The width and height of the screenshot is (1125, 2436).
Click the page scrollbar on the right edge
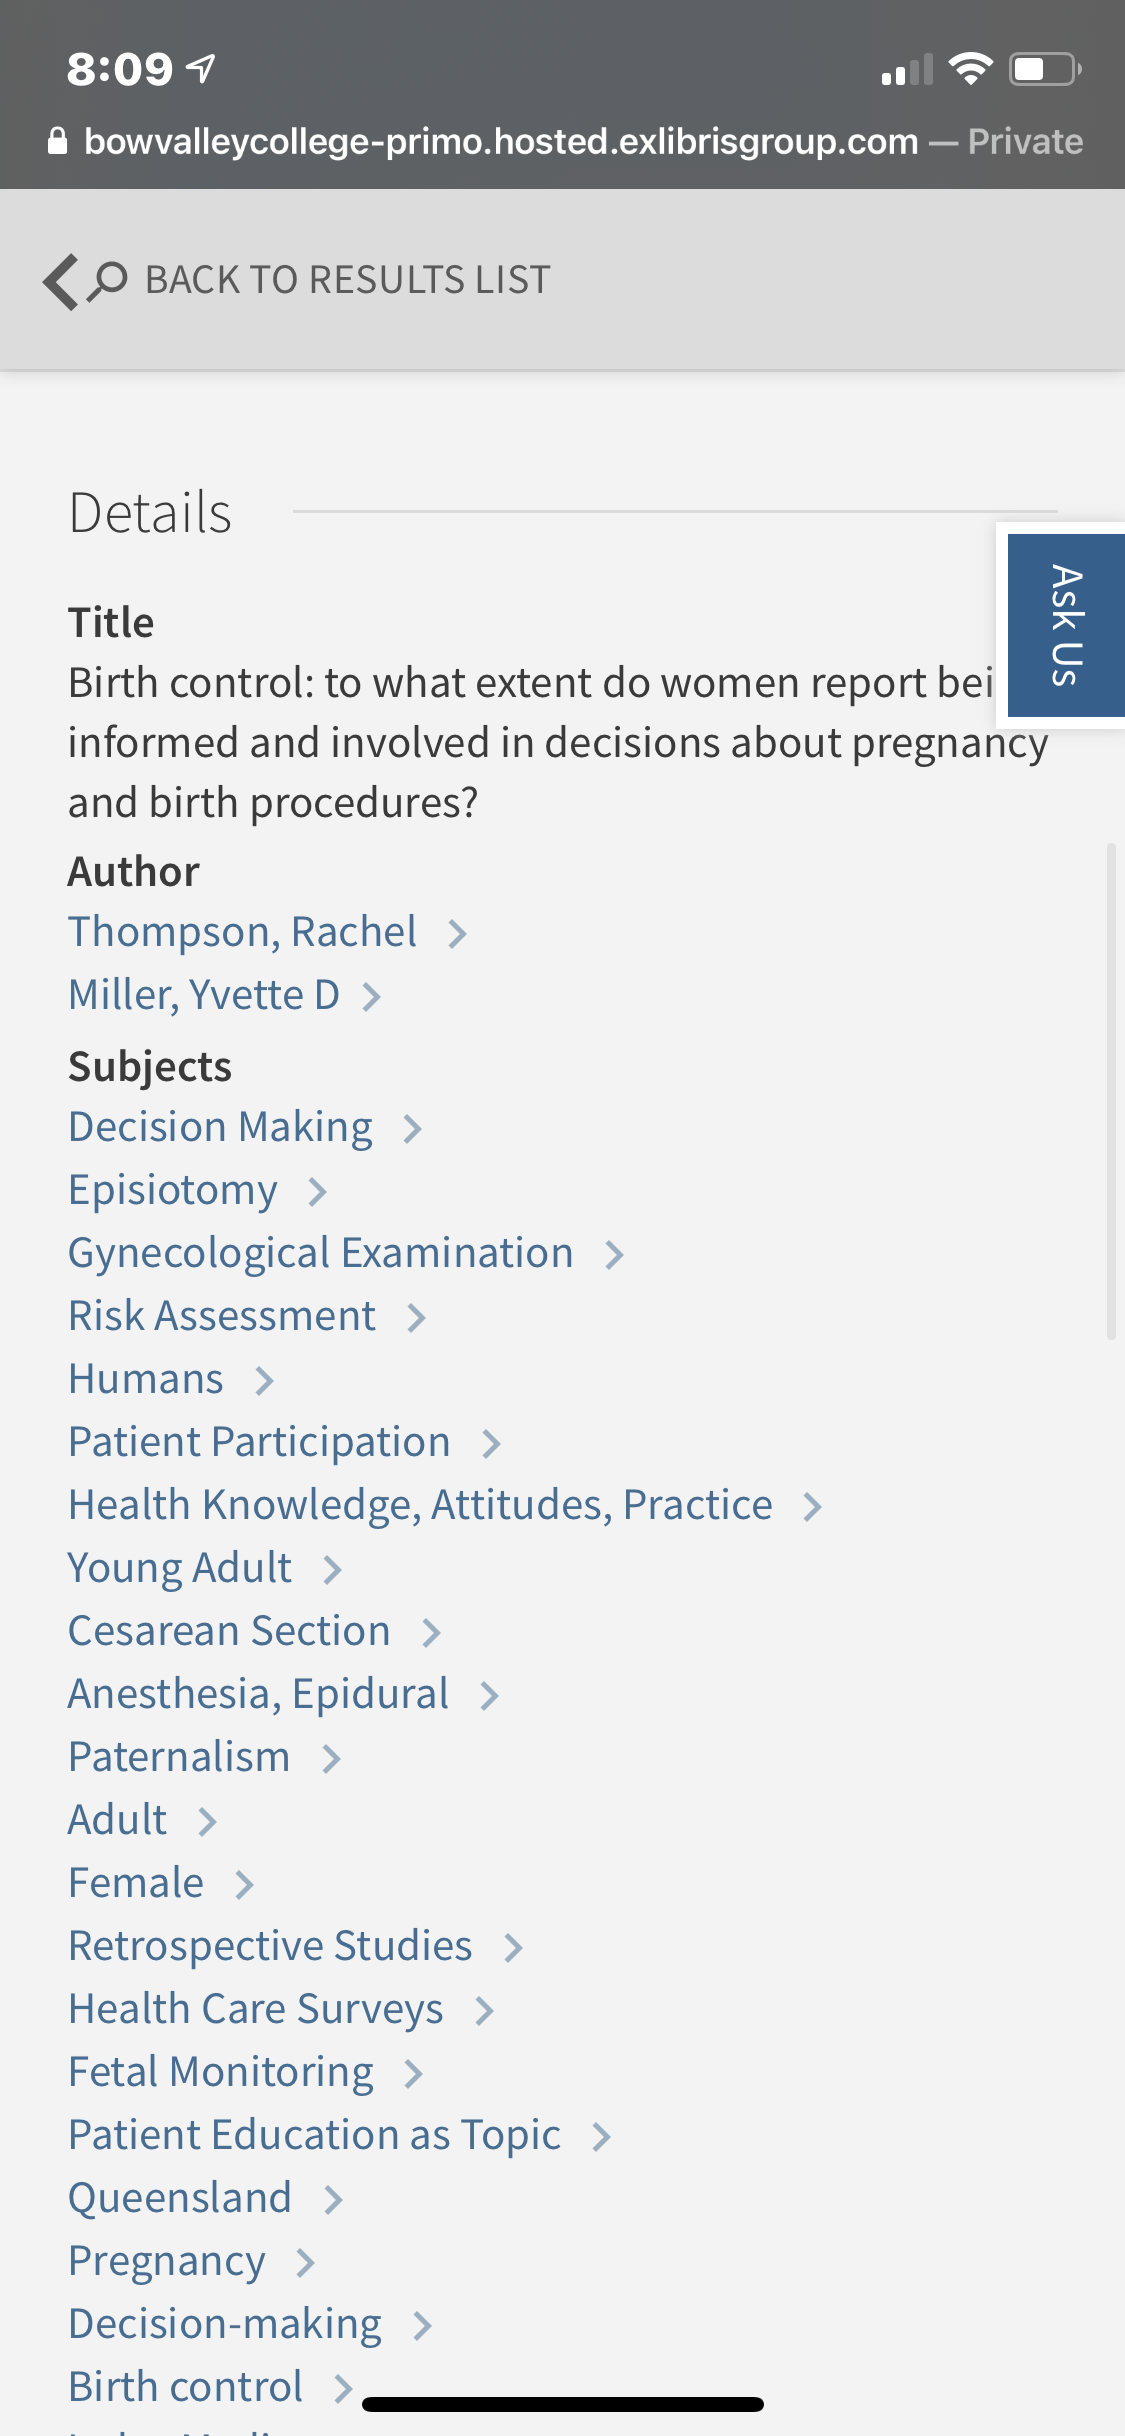[1111, 1090]
